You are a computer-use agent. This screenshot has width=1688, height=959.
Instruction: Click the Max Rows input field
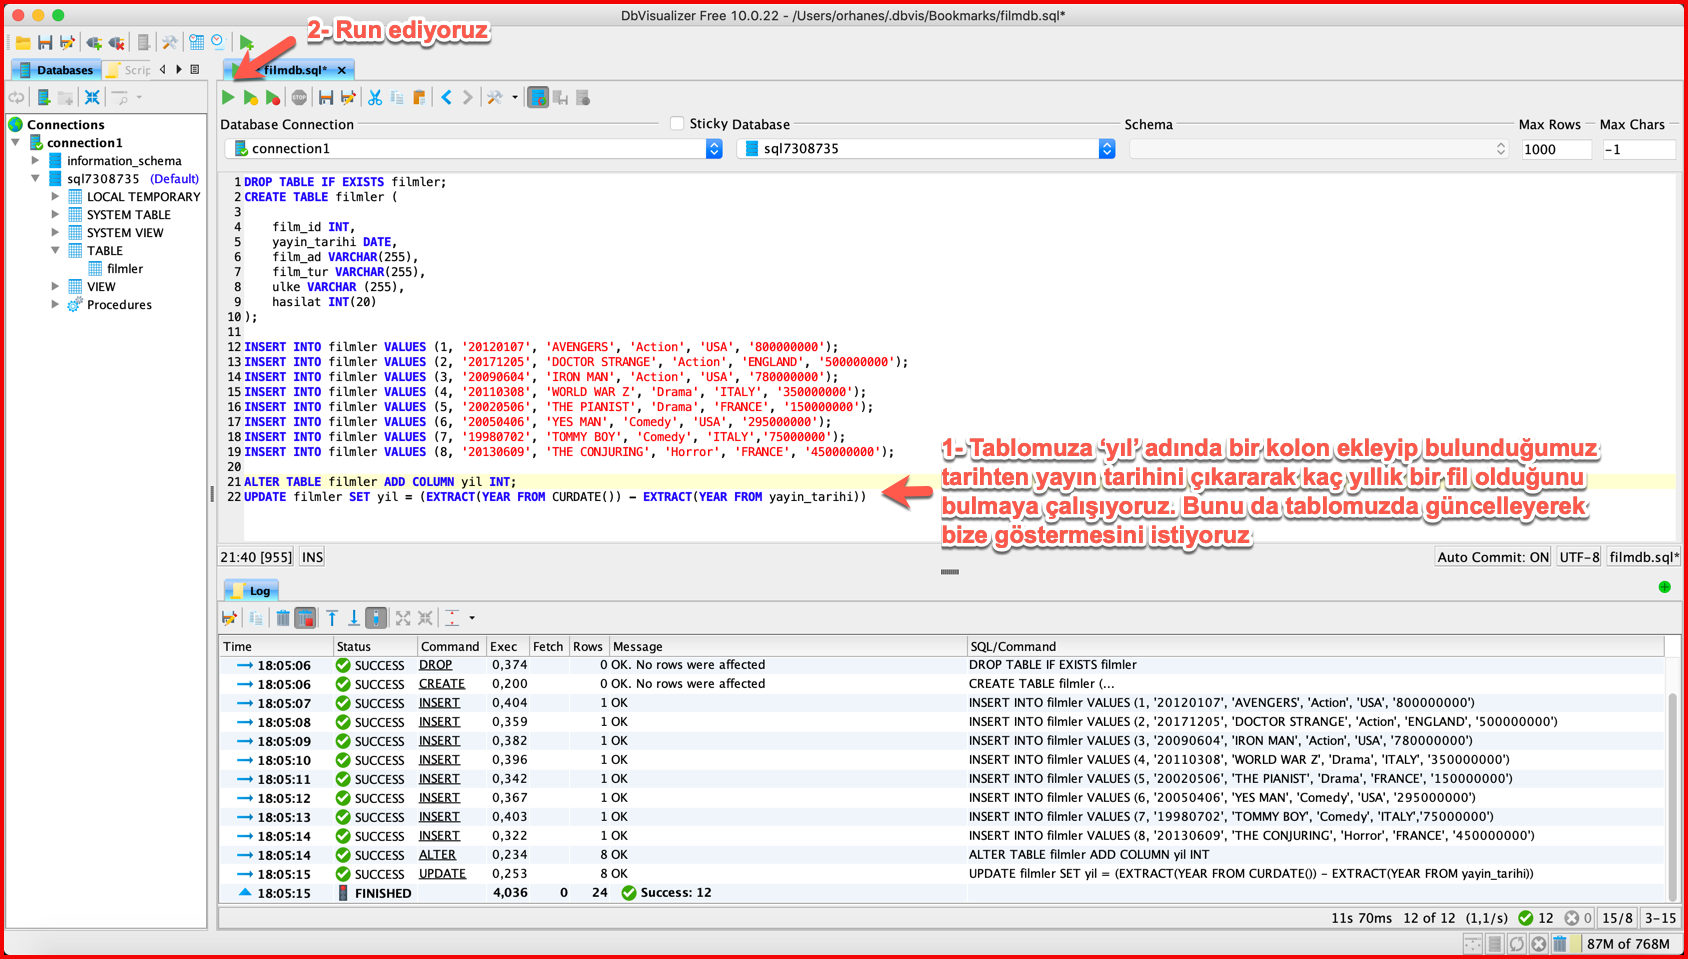click(x=1556, y=149)
